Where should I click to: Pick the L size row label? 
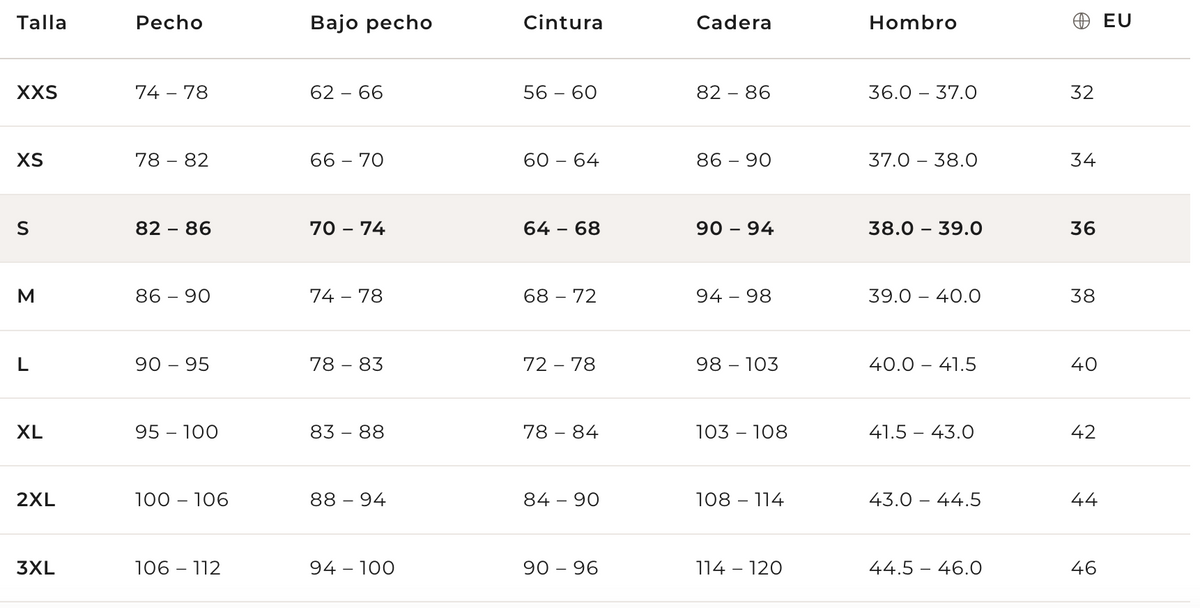(x=23, y=364)
